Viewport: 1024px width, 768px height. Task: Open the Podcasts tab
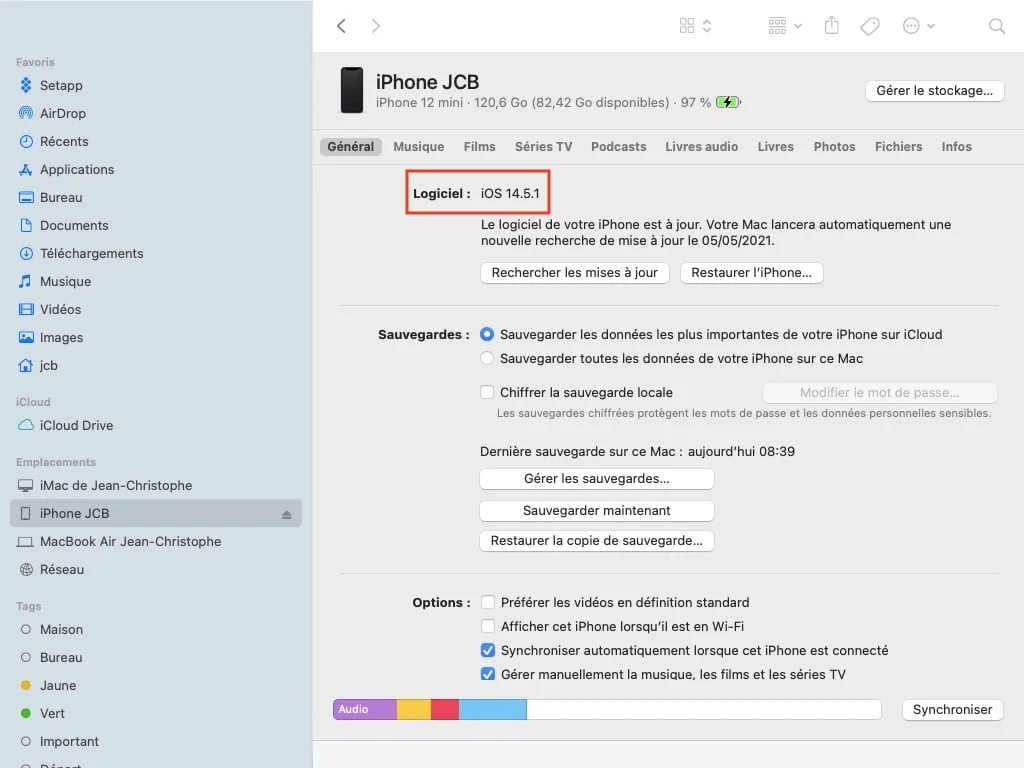[x=618, y=147]
